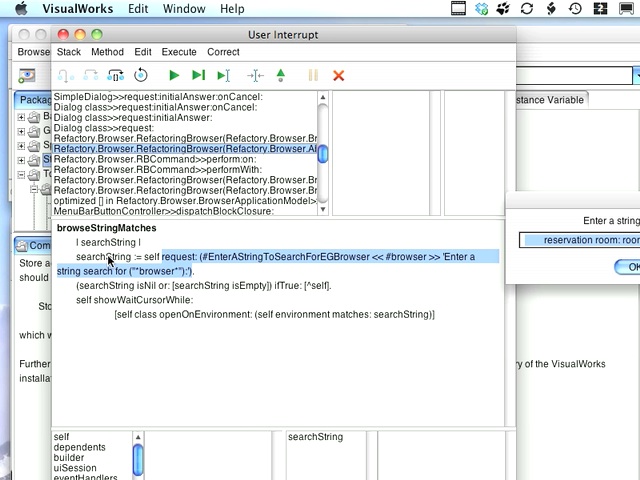
Task: Expand the highlighted package tree node
Action: click(x=21, y=160)
